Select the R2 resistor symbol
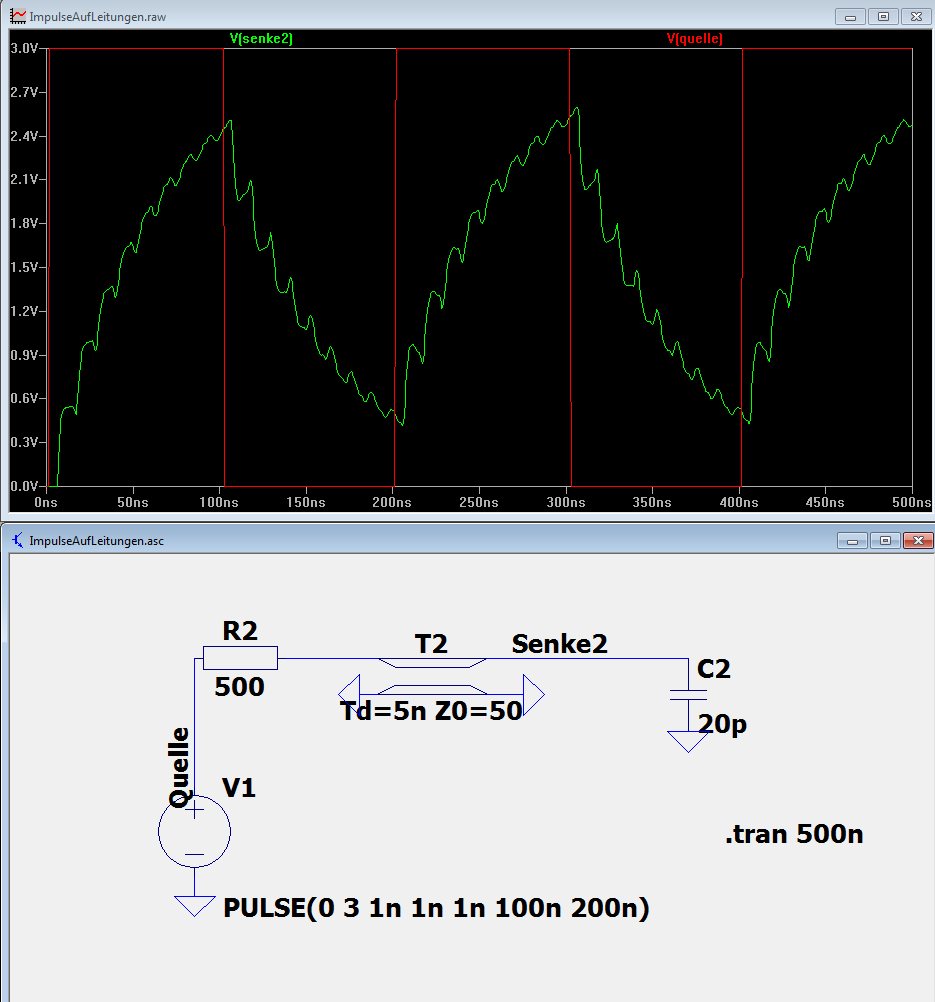The height and width of the screenshot is (1002, 935). (x=240, y=658)
